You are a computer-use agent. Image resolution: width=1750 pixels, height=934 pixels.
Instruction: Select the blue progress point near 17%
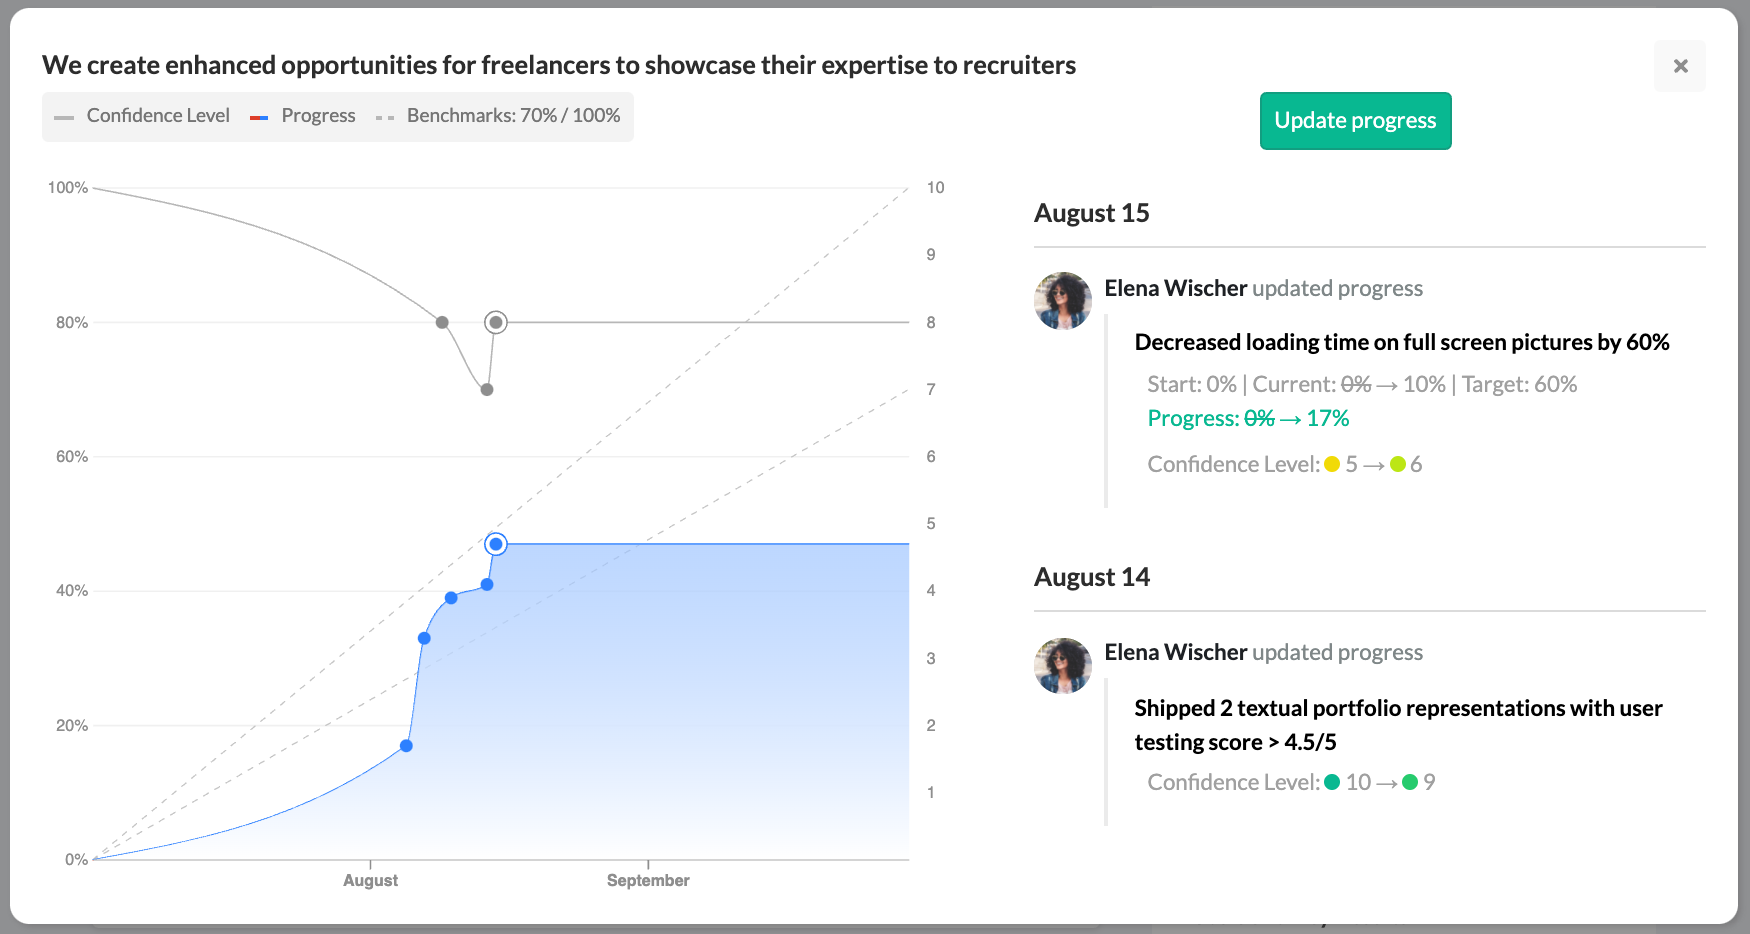tap(406, 746)
